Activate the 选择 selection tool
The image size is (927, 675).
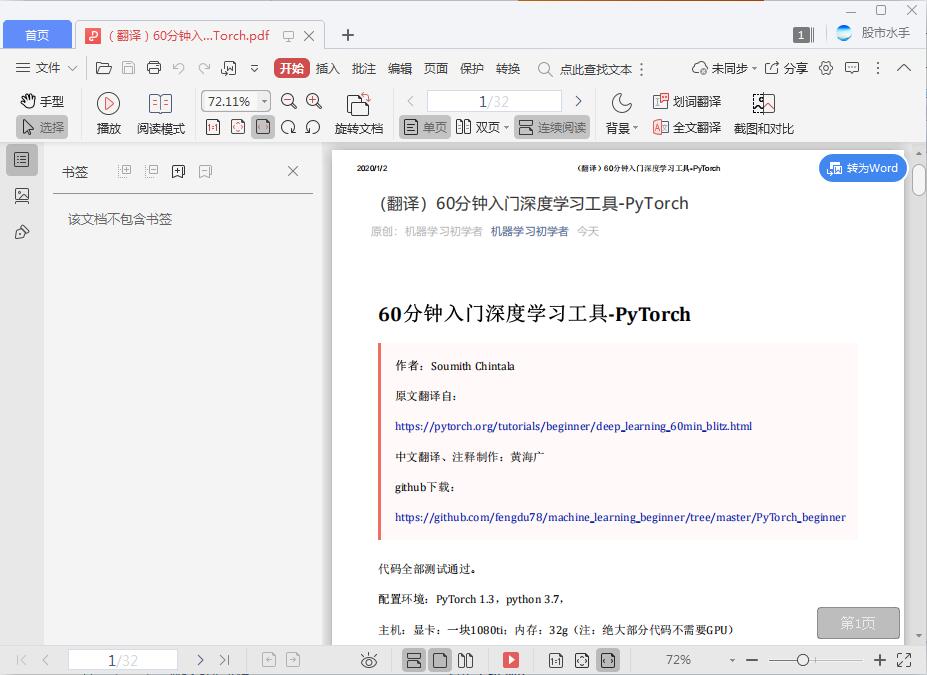[43, 127]
